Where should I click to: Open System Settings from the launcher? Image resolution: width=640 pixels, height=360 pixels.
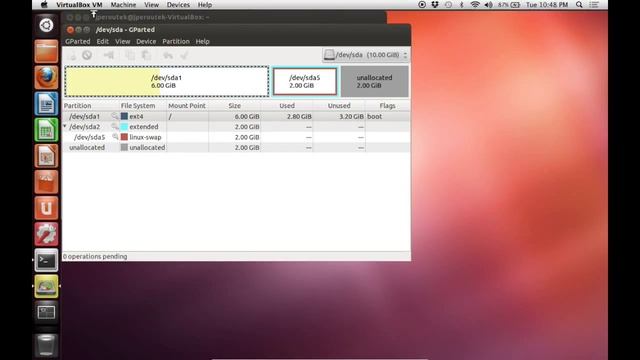point(46,234)
